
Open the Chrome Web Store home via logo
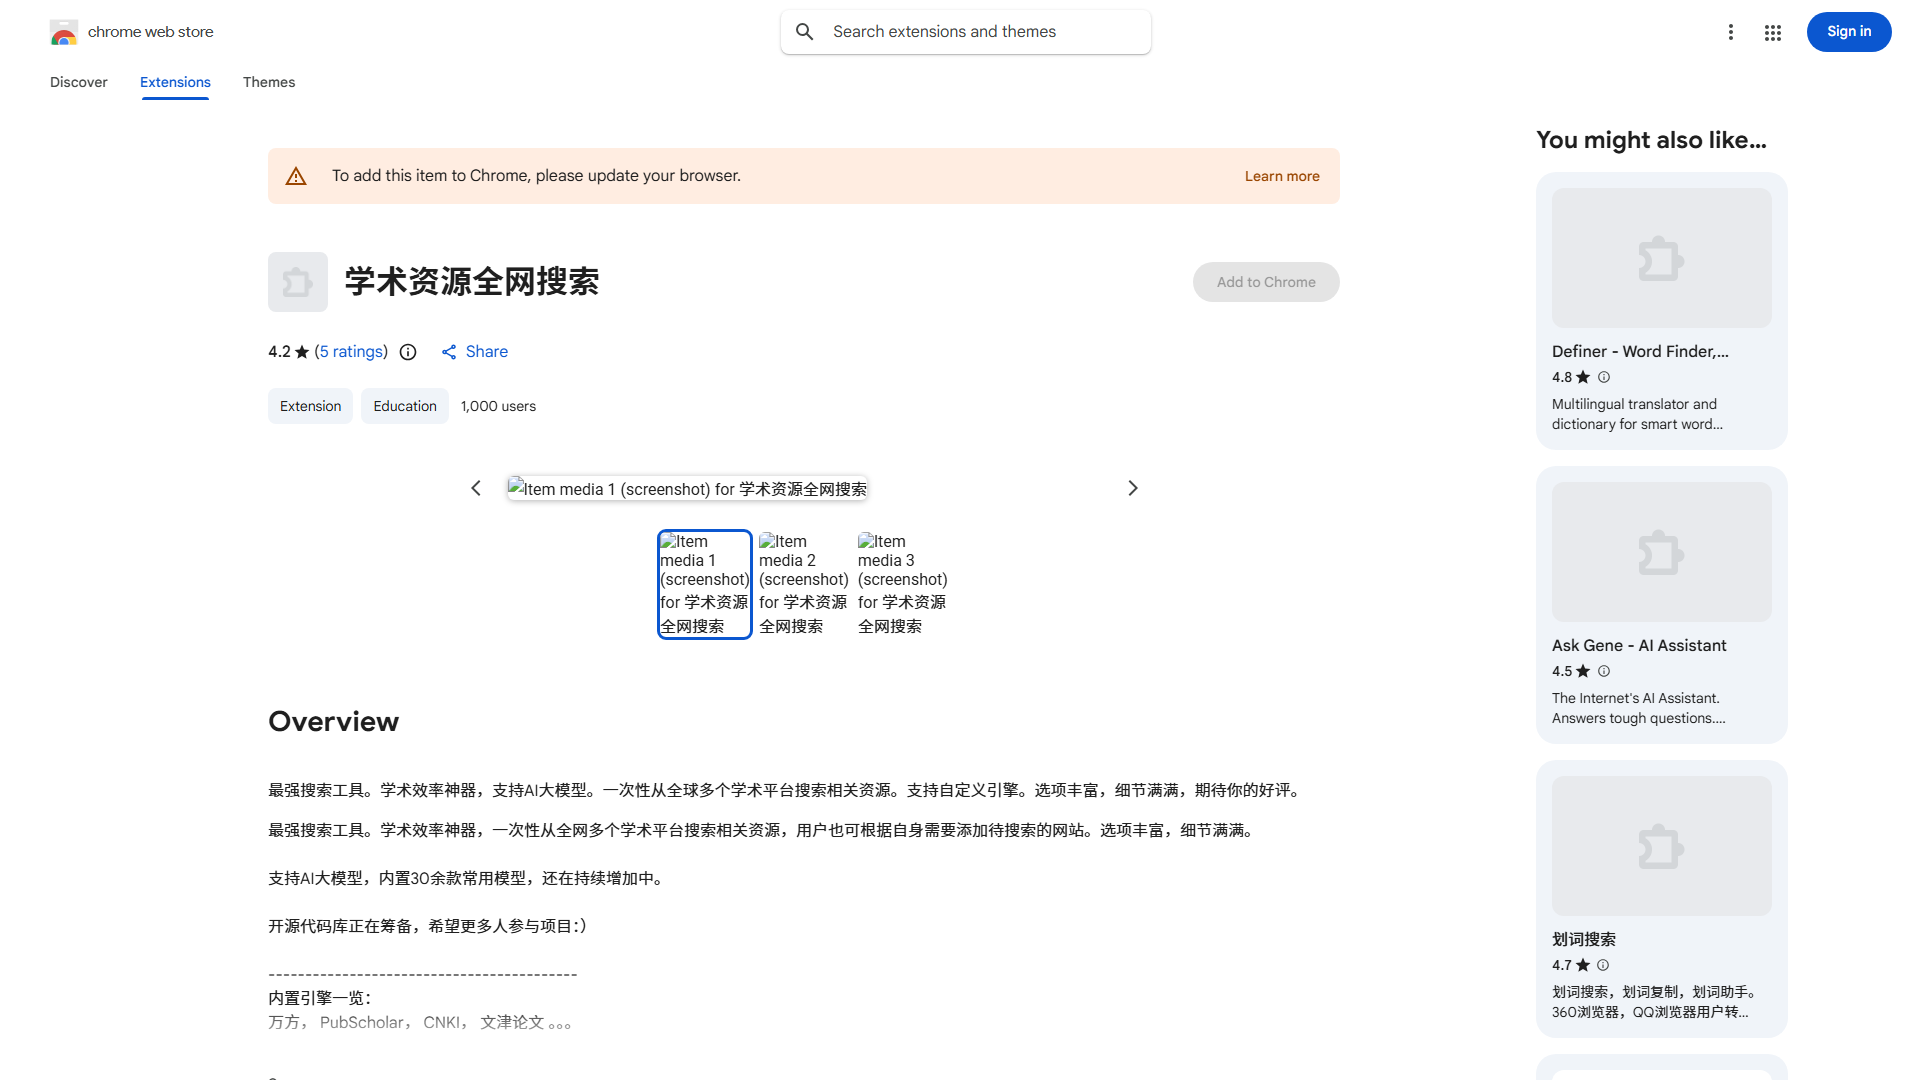click(x=64, y=31)
